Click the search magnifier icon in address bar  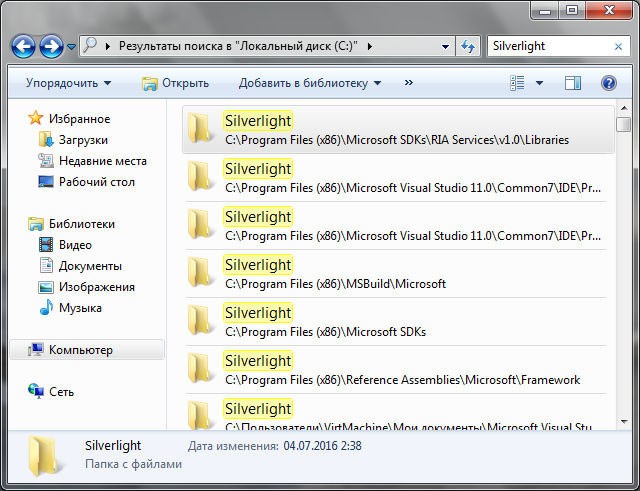coord(90,45)
